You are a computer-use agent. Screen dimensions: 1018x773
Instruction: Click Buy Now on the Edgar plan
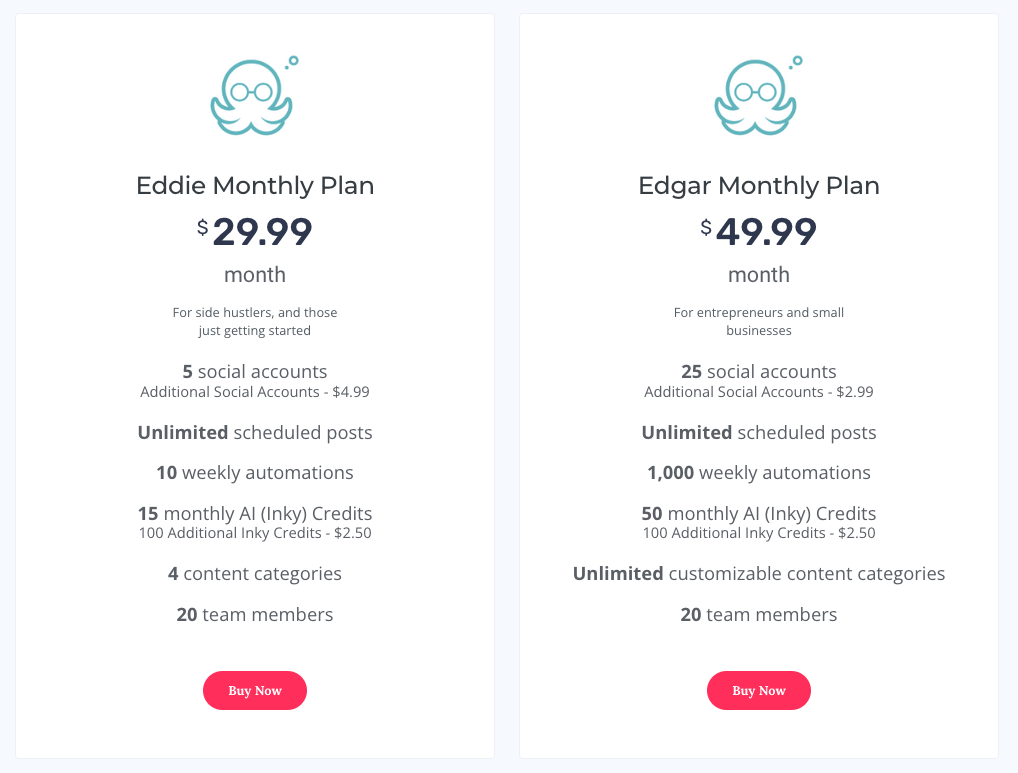pyautogui.click(x=758, y=690)
